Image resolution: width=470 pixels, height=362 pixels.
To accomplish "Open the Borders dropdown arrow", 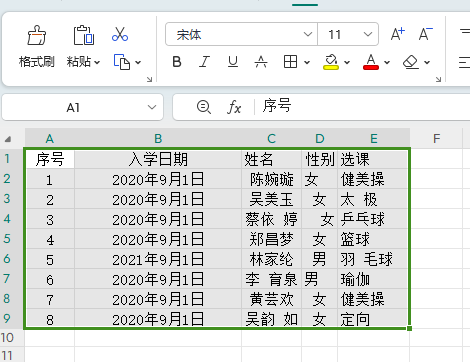I will (307, 62).
